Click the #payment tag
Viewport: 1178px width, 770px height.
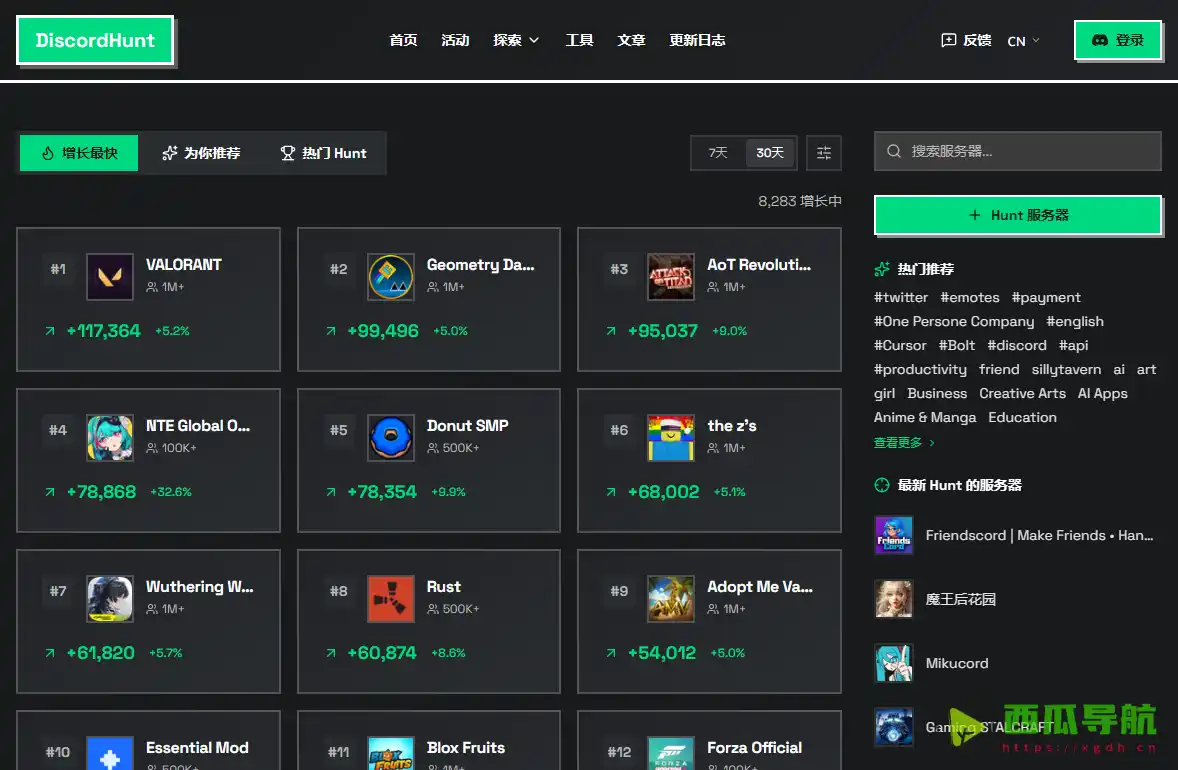coord(1046,297)
